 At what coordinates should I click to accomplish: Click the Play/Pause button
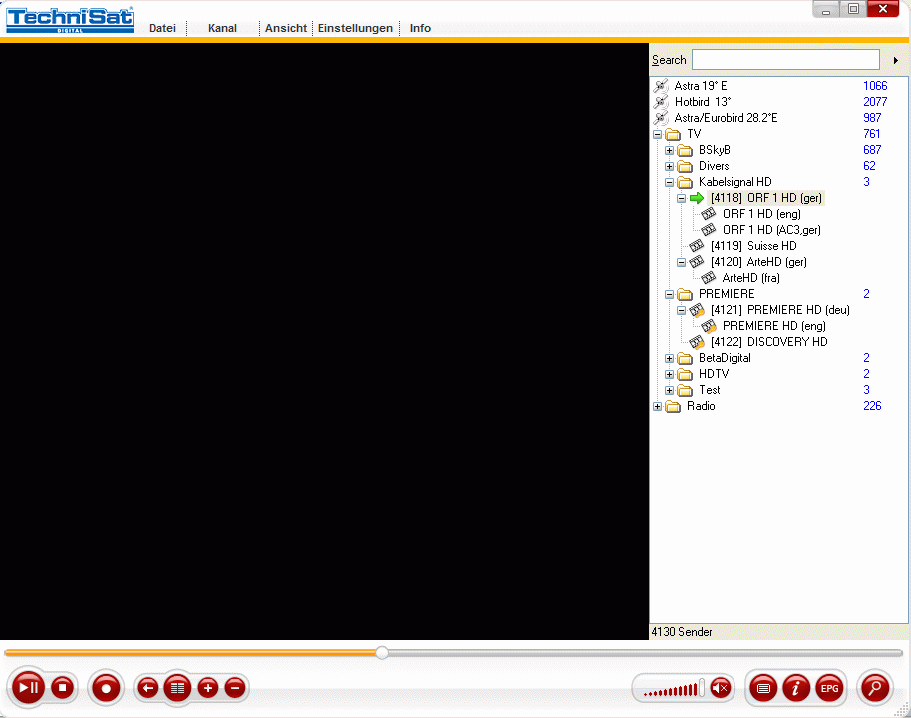coord(28,688)
